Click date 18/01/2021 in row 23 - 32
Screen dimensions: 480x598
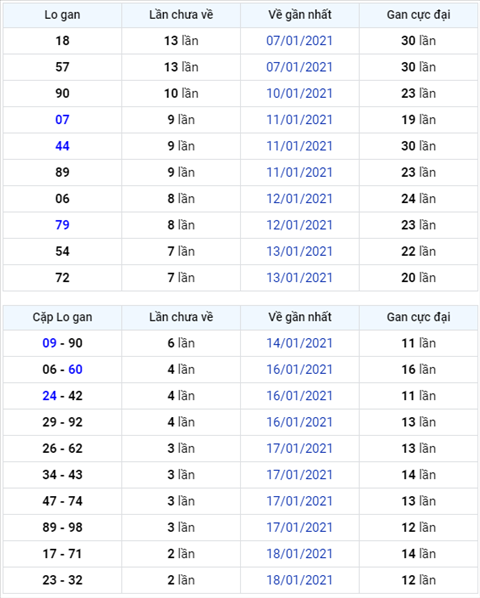tap(299, 580)
